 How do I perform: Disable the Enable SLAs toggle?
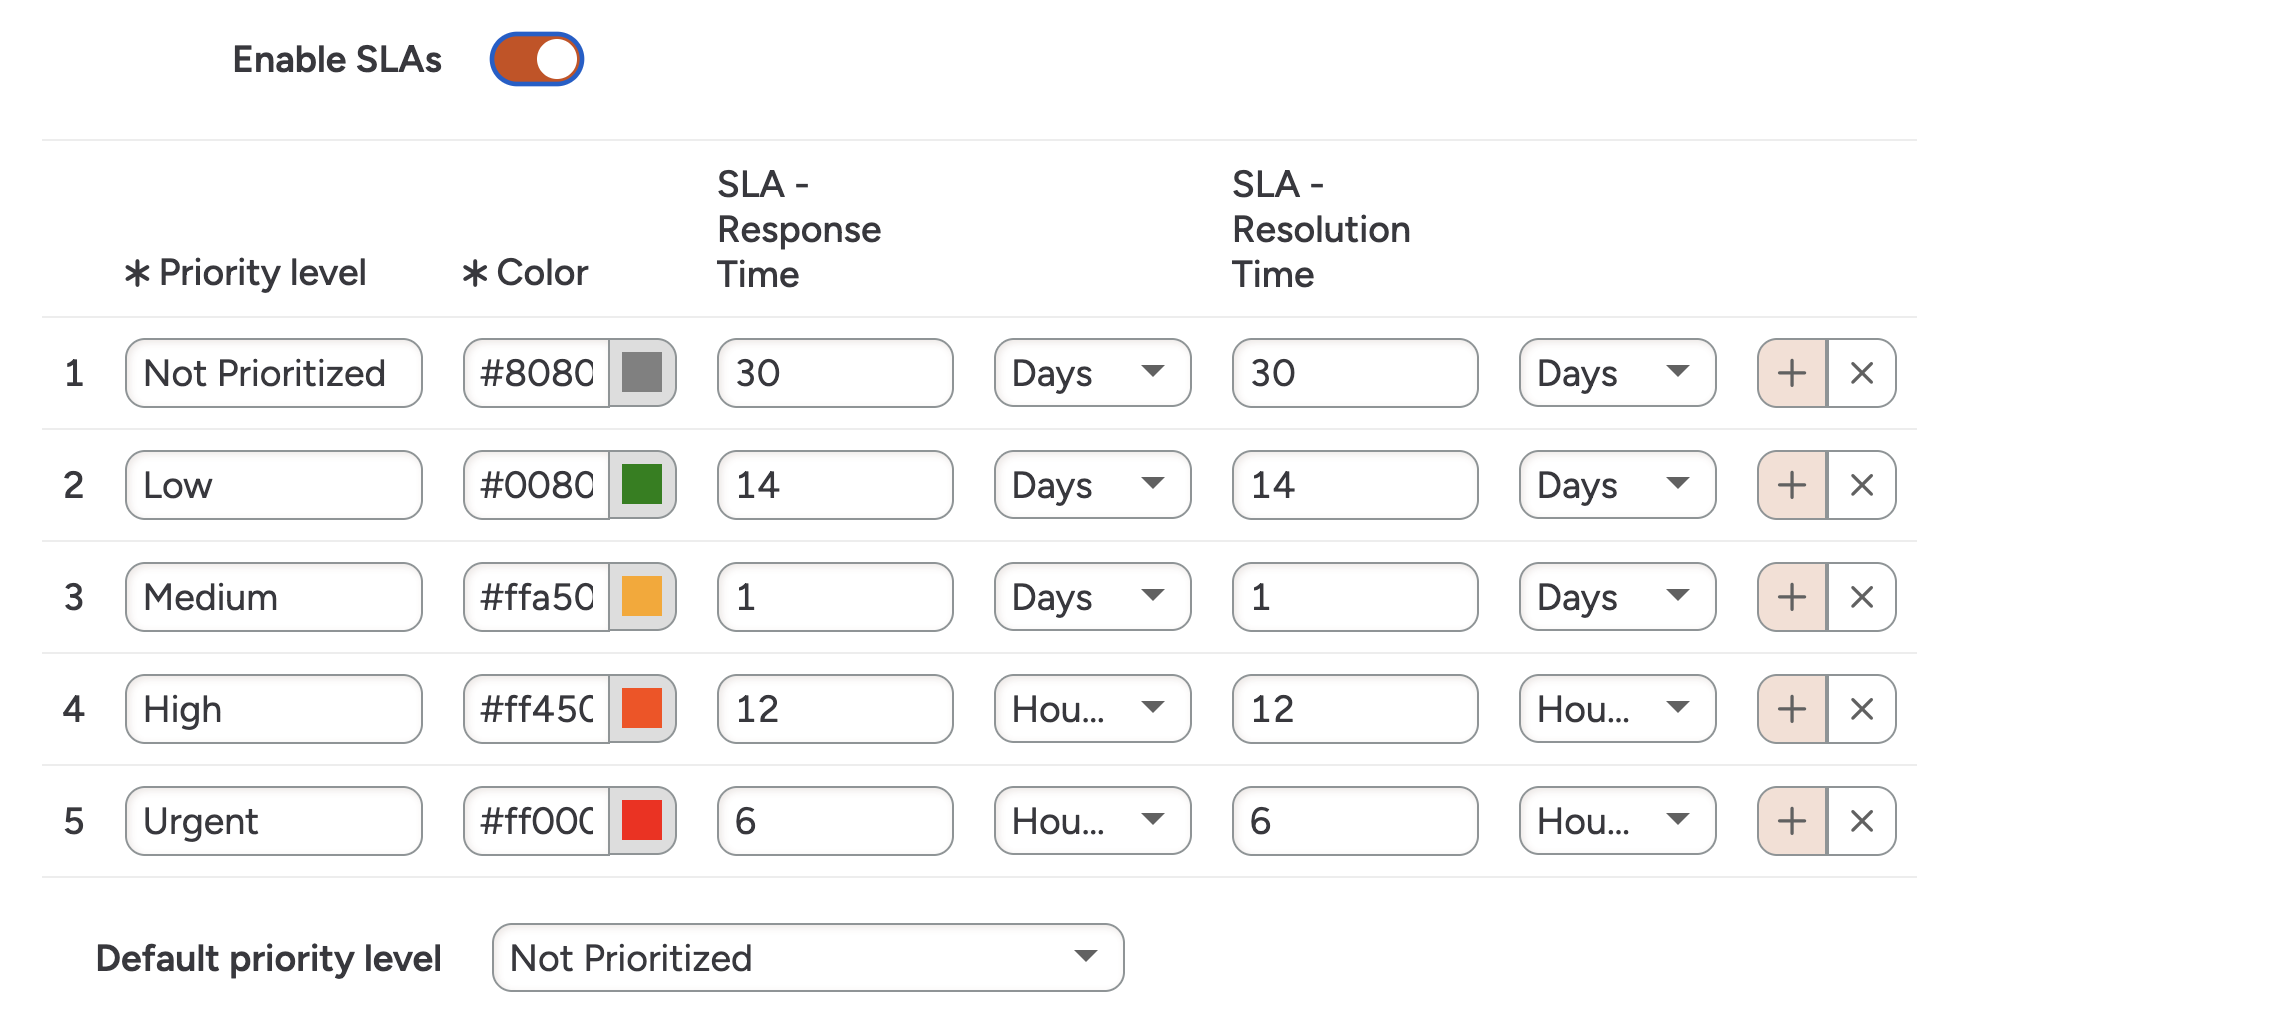[537, 59]
